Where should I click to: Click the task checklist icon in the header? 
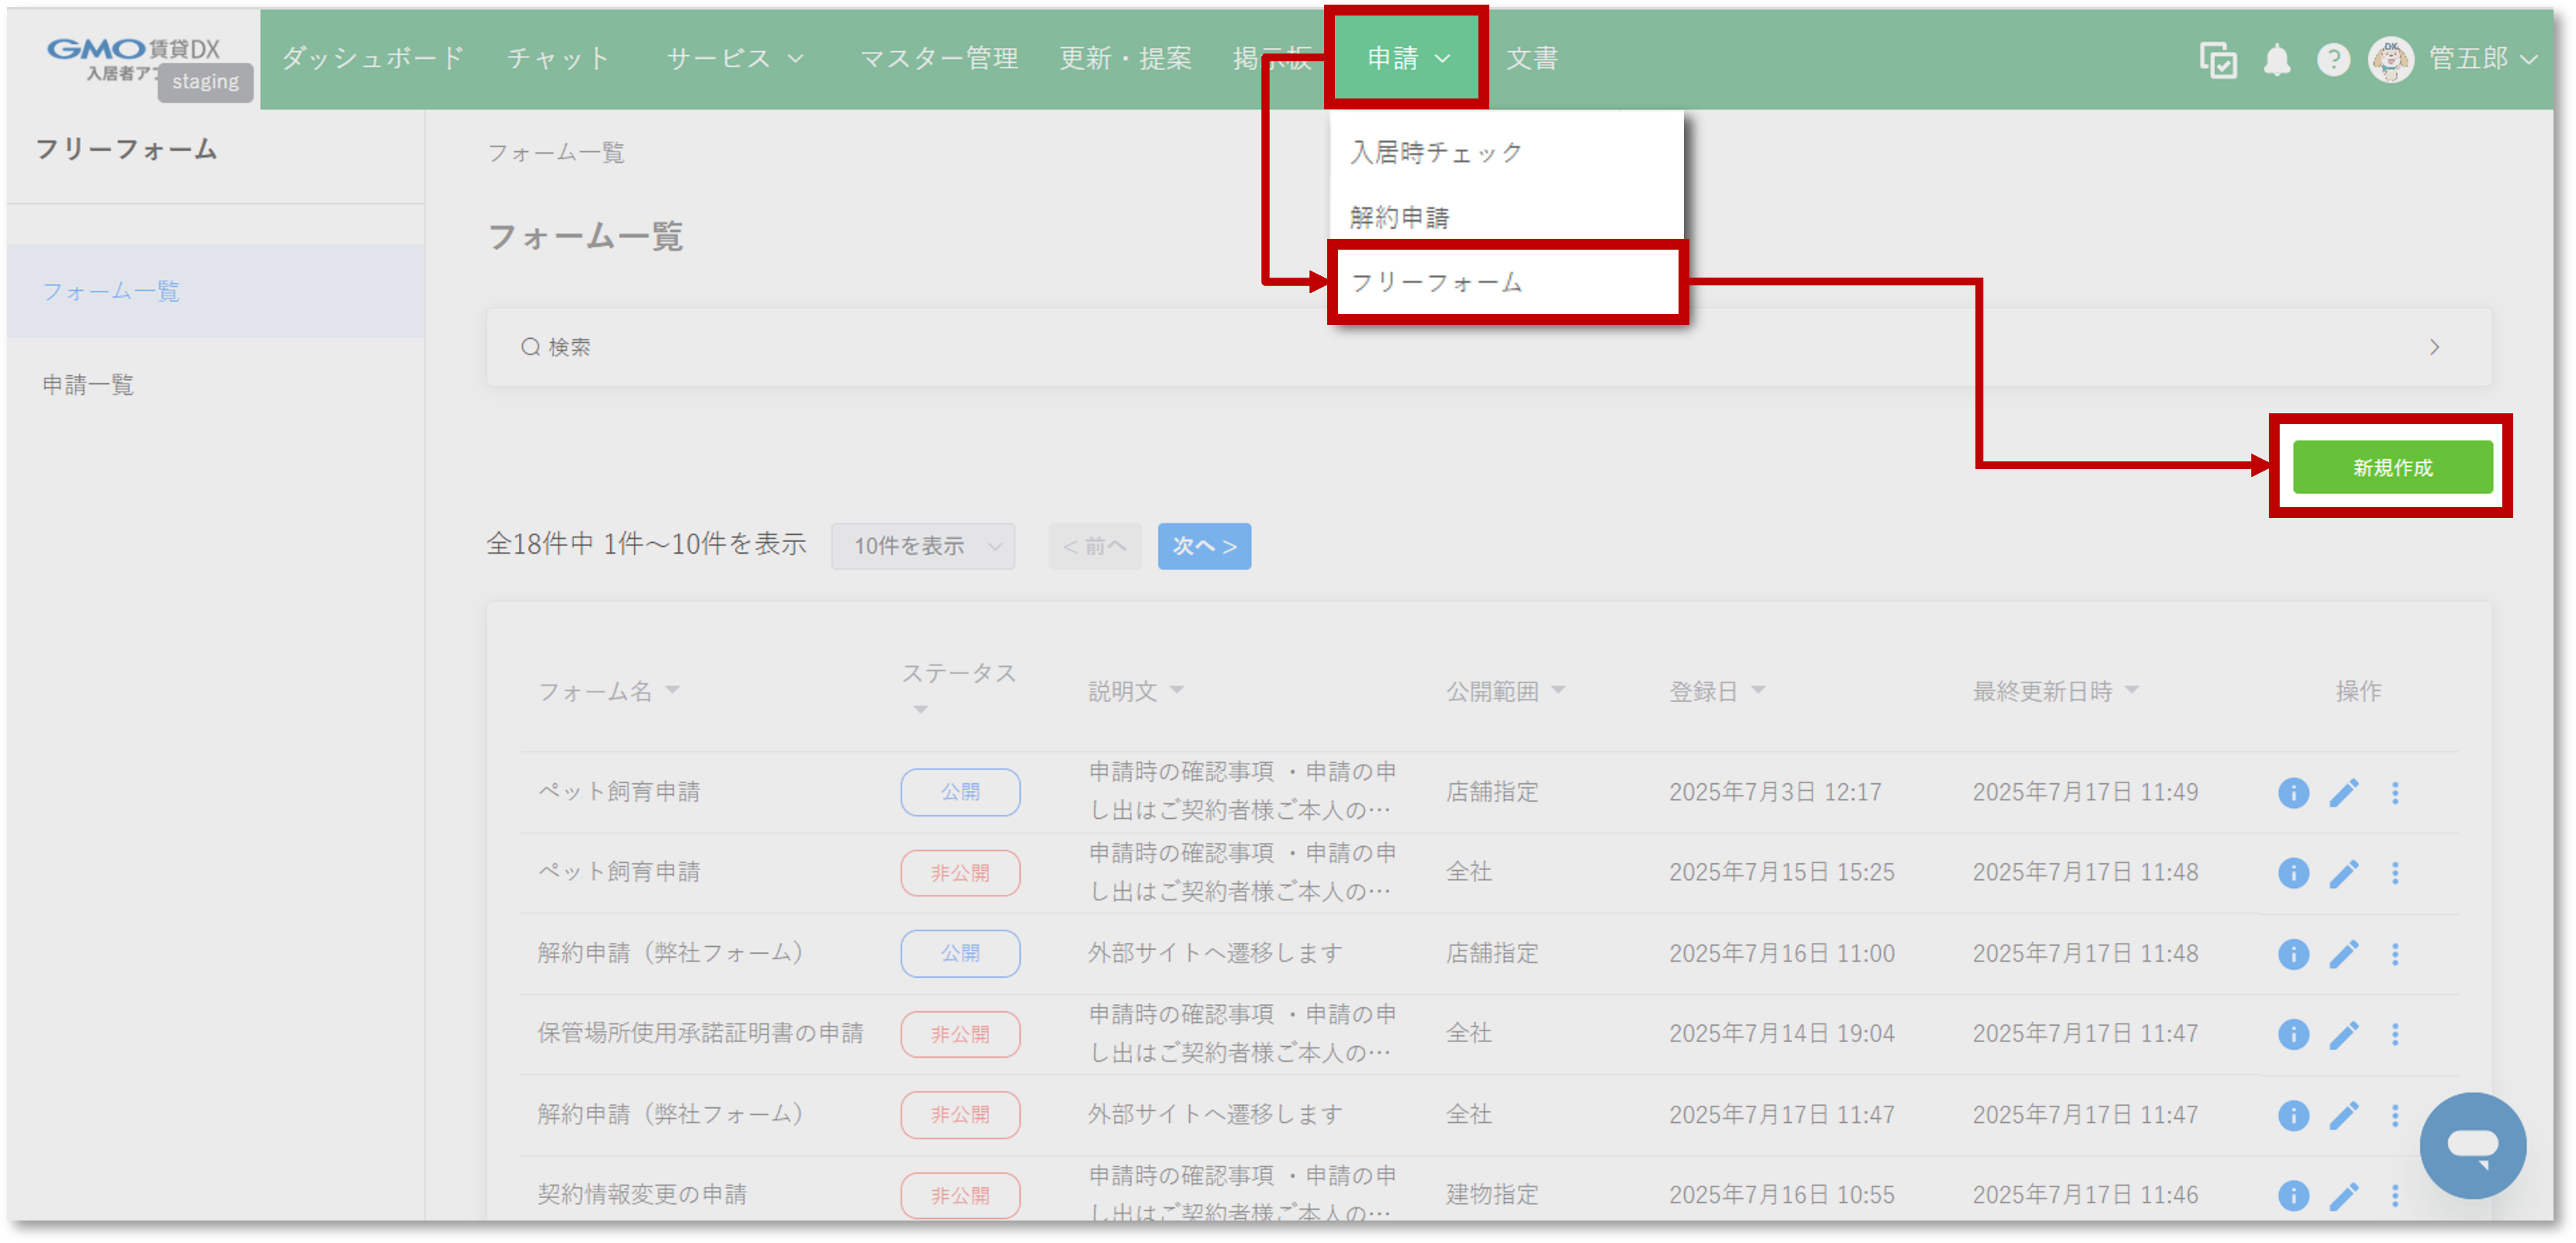(x=2219, y=59)
